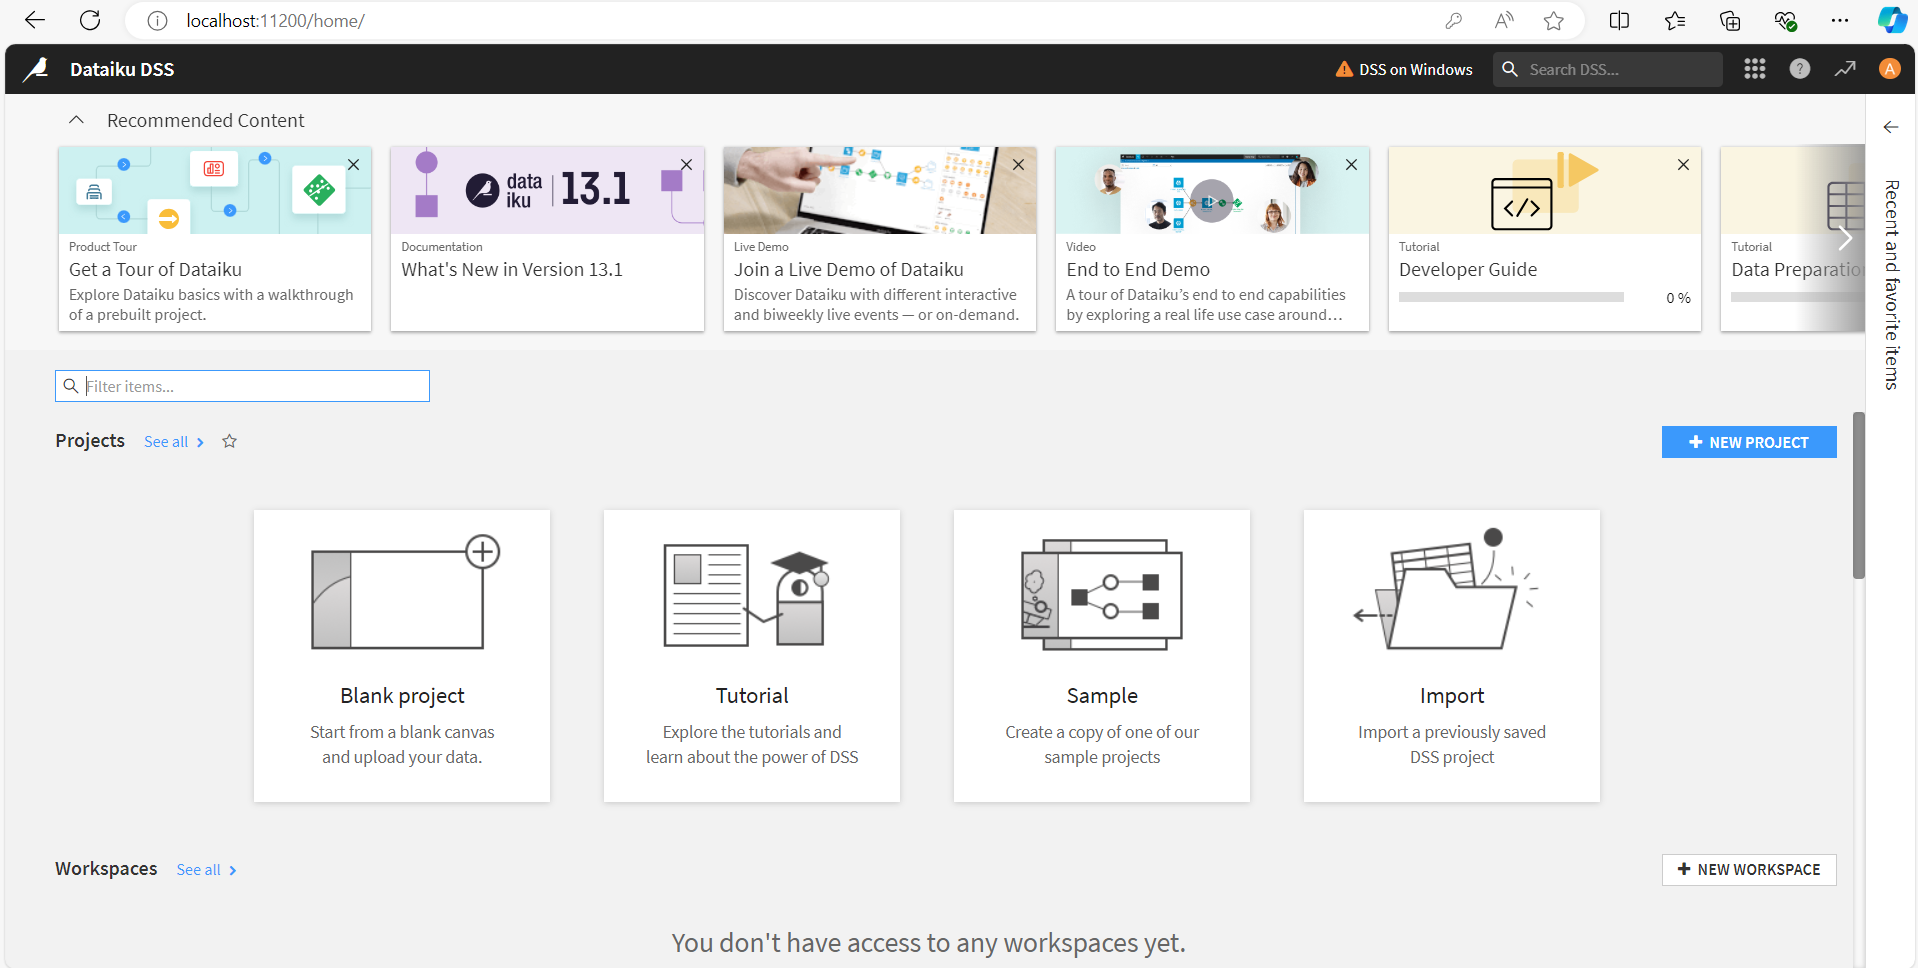Dismiss the Get a Tour card
1918x968 pixels.
[354, 165]
